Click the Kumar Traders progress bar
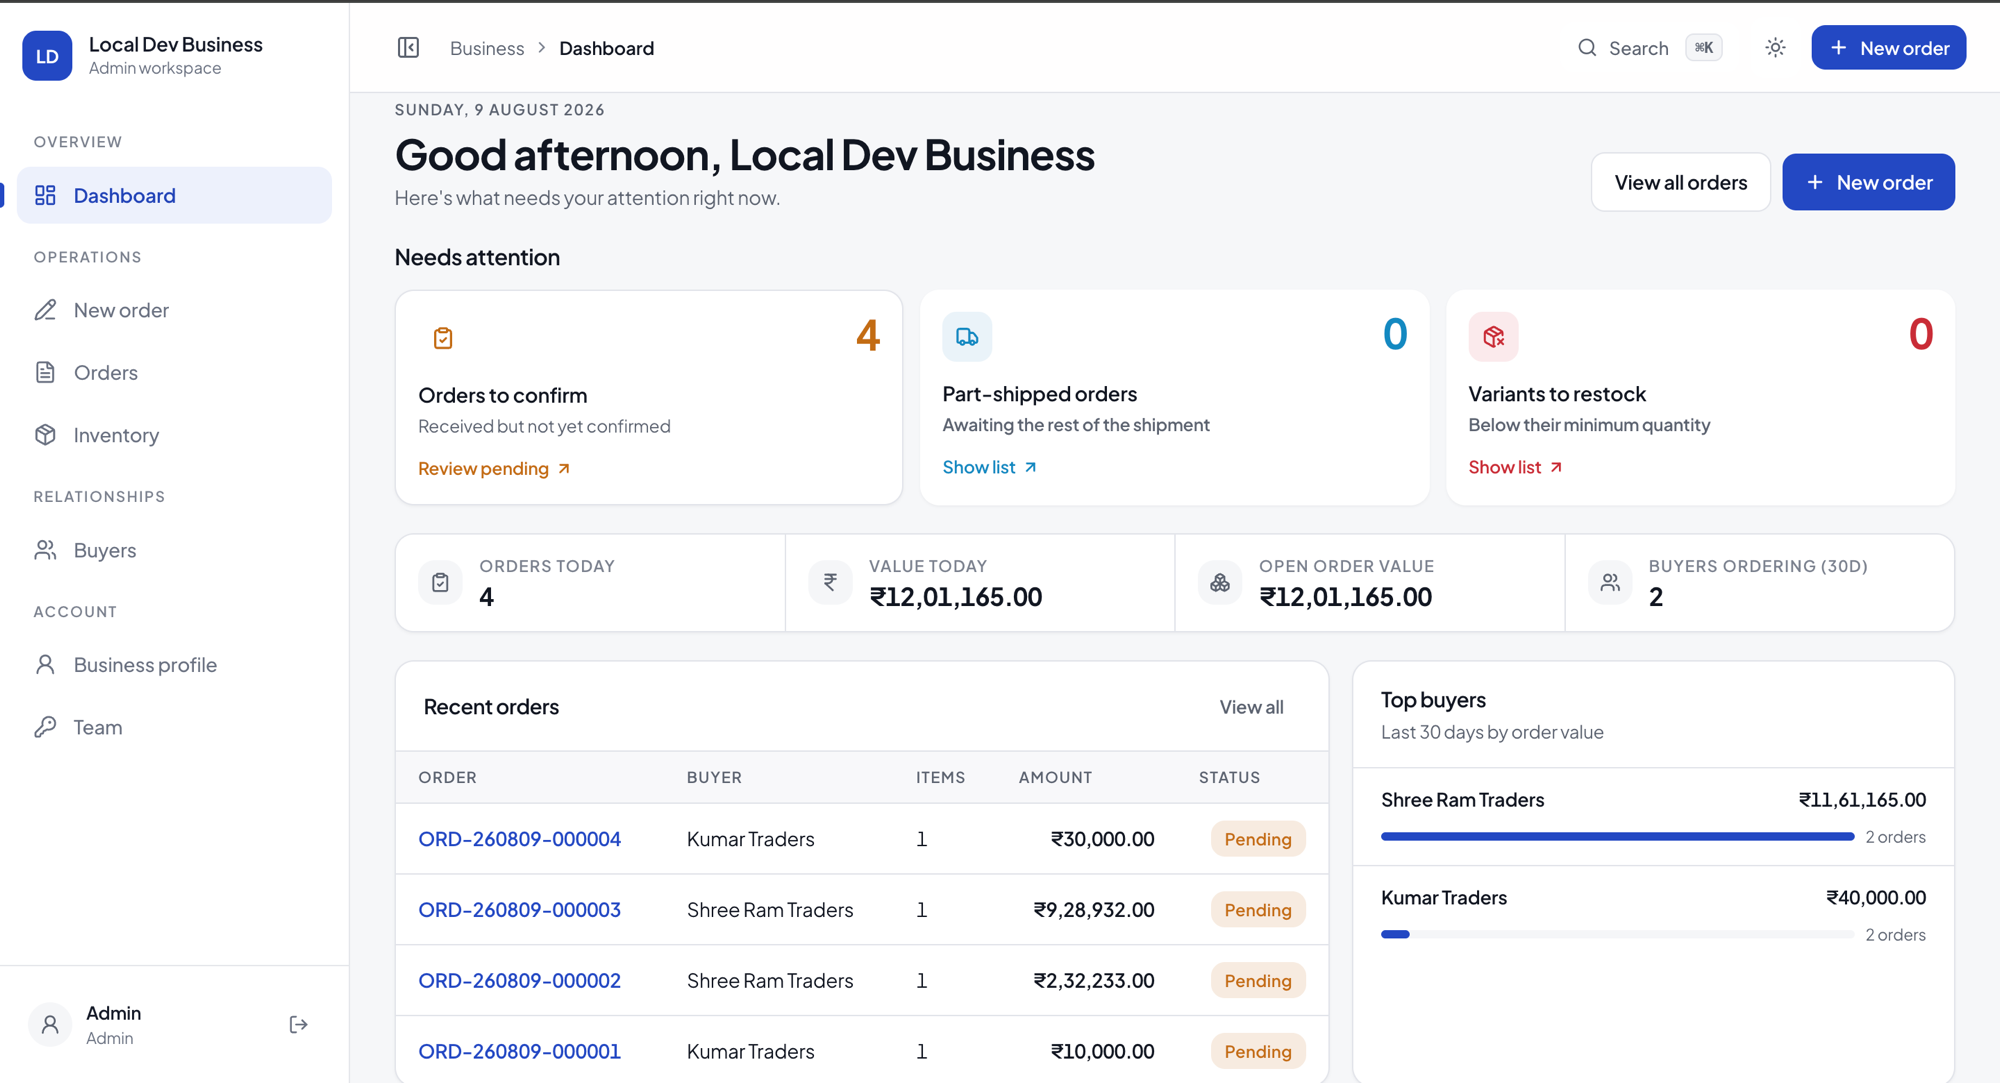This screenshot has height=1083, width=2000. click(x=1617, y=935)
